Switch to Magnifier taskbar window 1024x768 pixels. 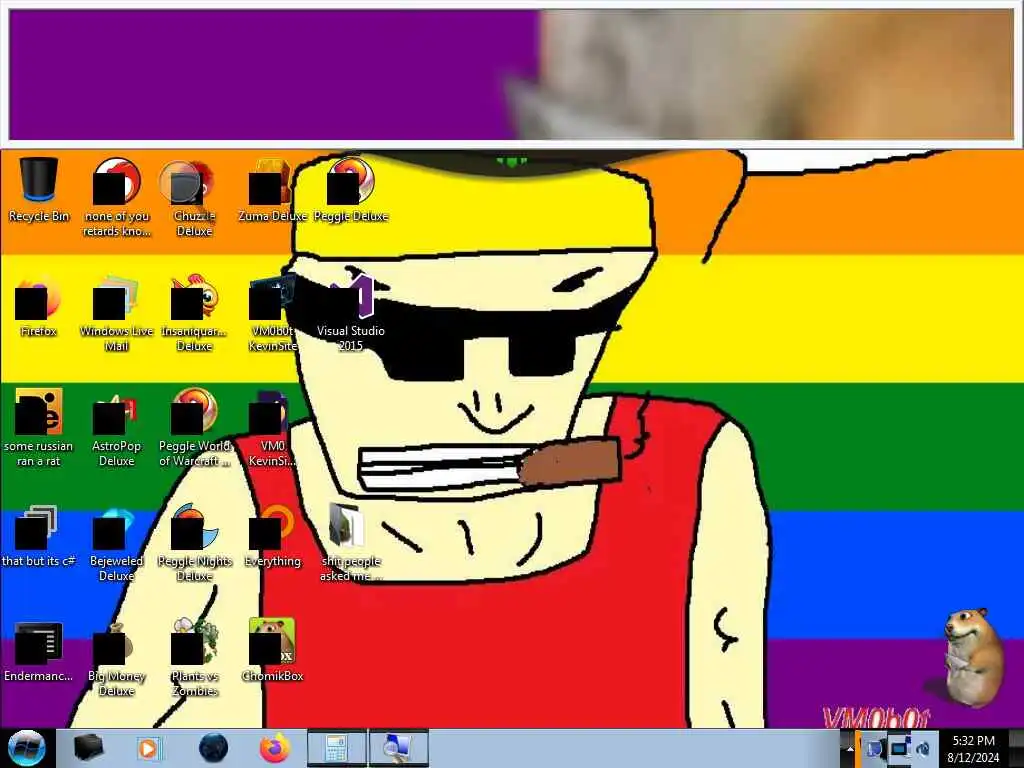tap(398, 748)
